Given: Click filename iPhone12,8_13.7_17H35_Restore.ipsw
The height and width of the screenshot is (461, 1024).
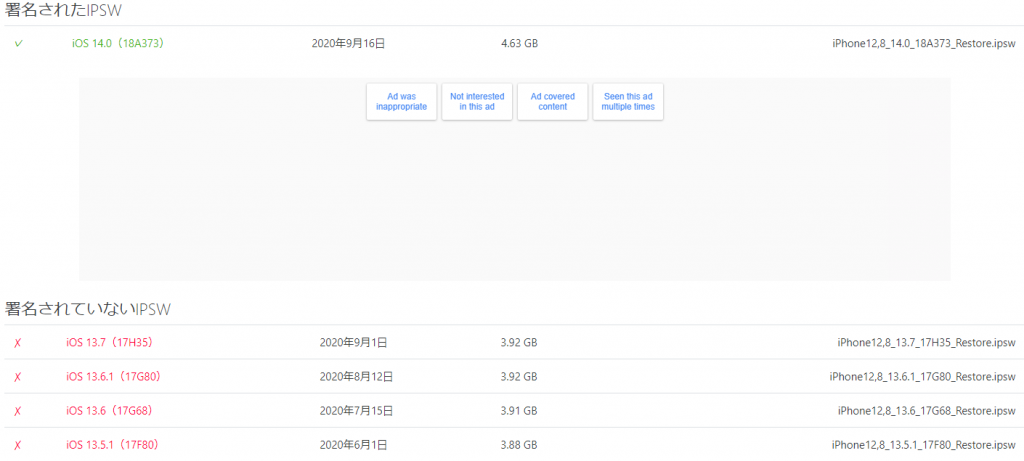Looking at the screenshot, I should 926,342.
